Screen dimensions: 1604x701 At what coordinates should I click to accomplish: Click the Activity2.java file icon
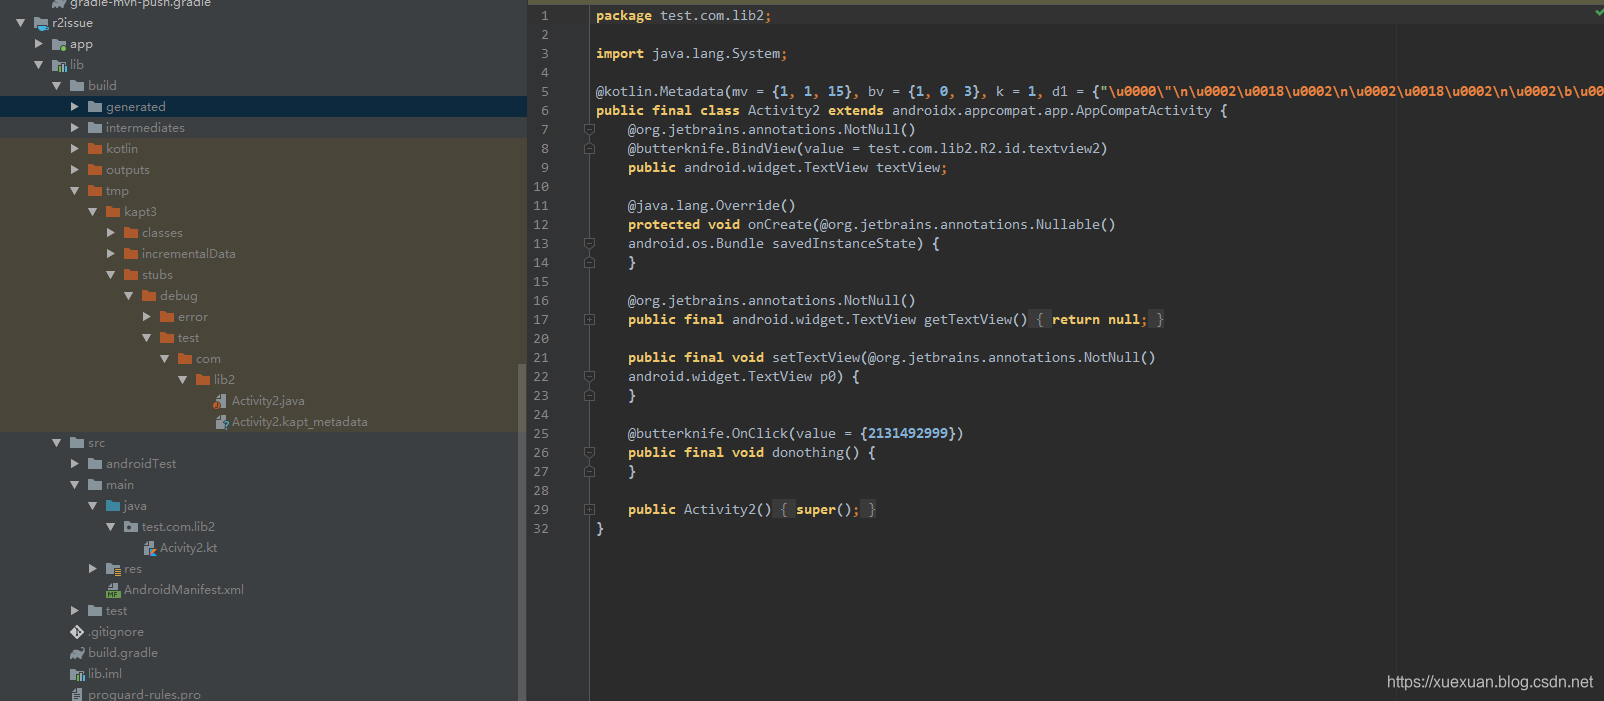point(220,401)
